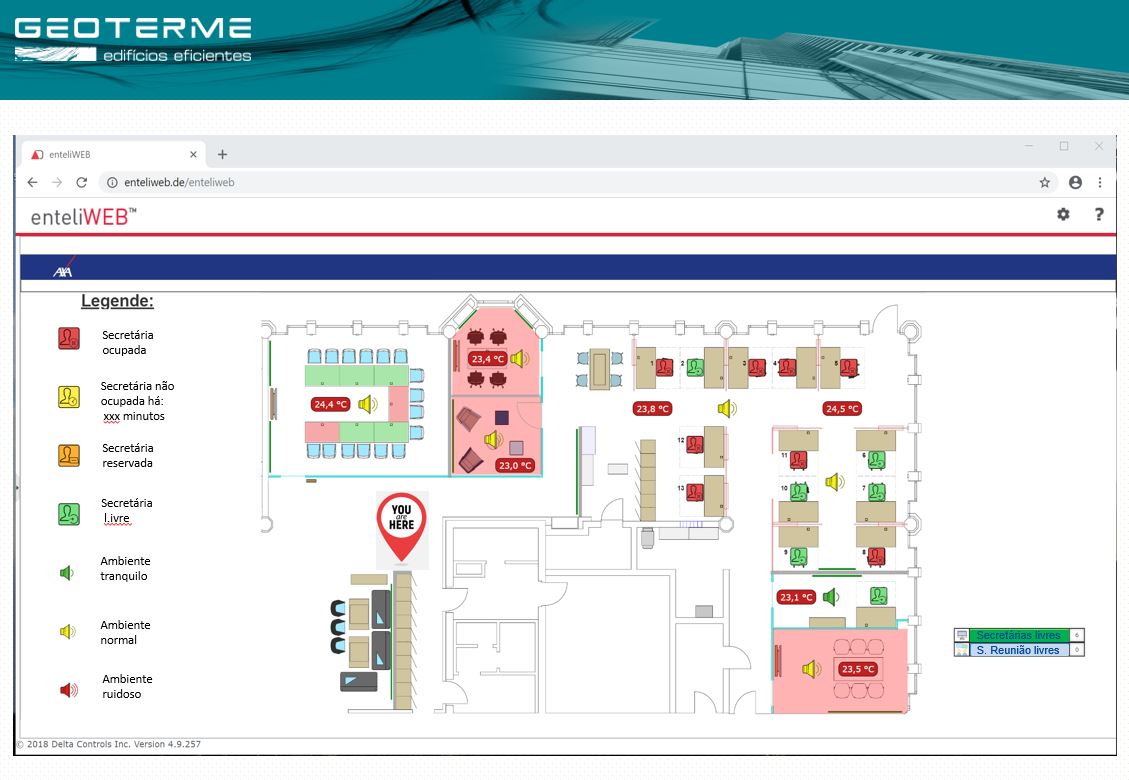The height and width of the screenshot is (780, 1129).
Task: Click yellow speaker between desks 10 and 7
Action: [x=835, y=481]
